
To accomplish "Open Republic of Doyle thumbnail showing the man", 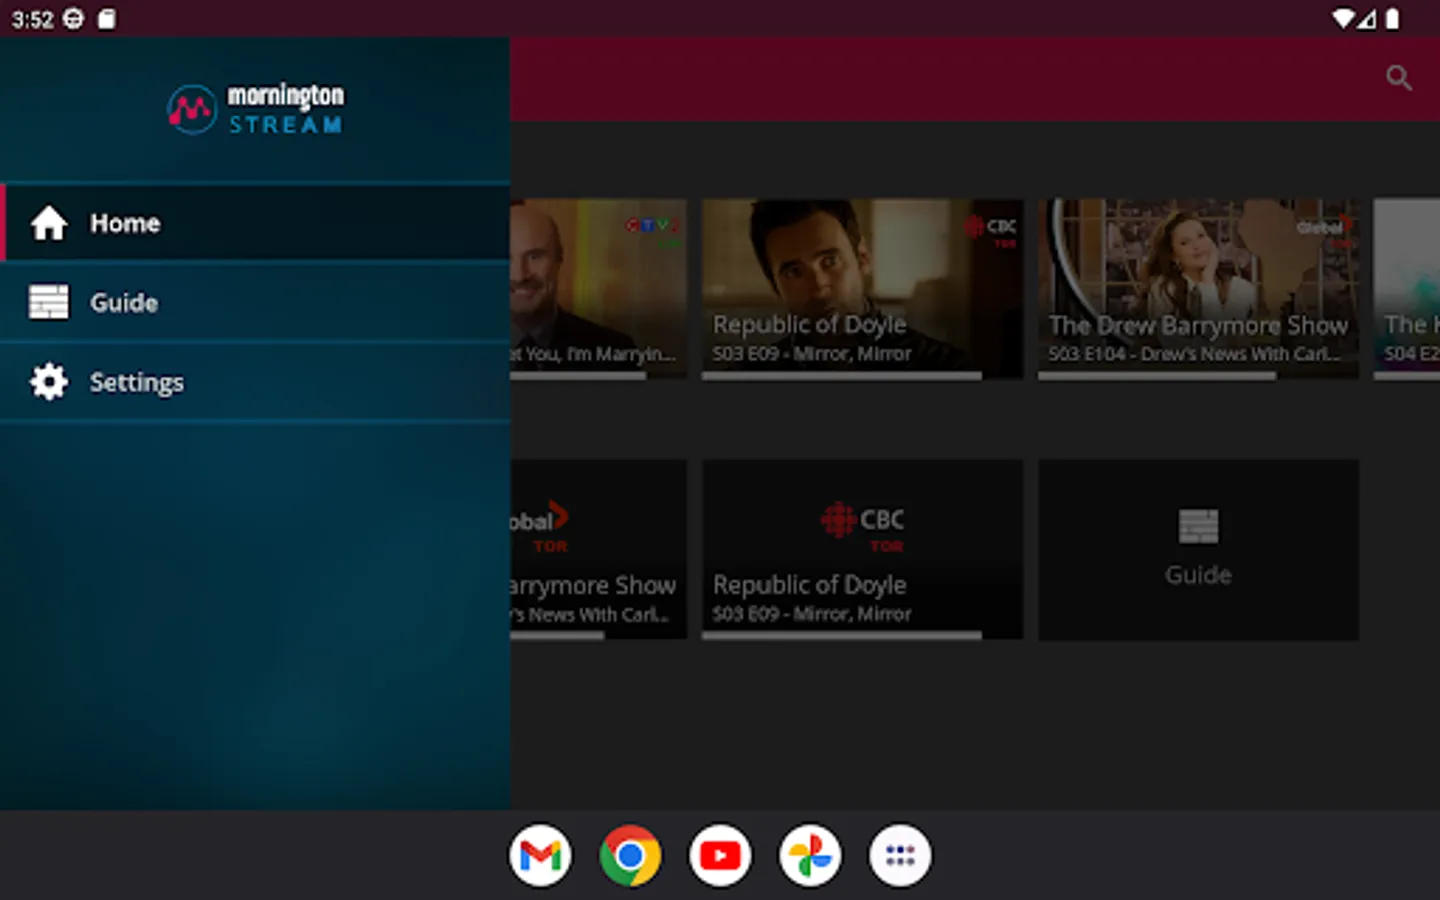I will 862,289.
